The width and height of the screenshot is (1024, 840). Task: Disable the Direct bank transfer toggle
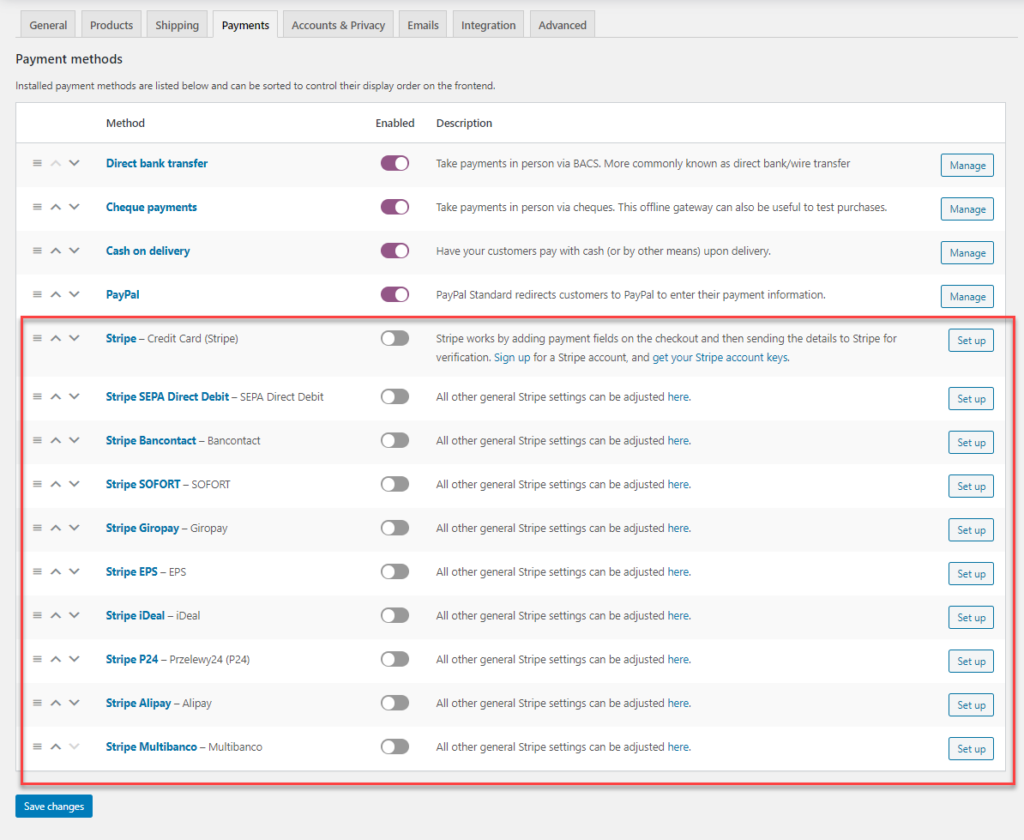click(395, 163)
